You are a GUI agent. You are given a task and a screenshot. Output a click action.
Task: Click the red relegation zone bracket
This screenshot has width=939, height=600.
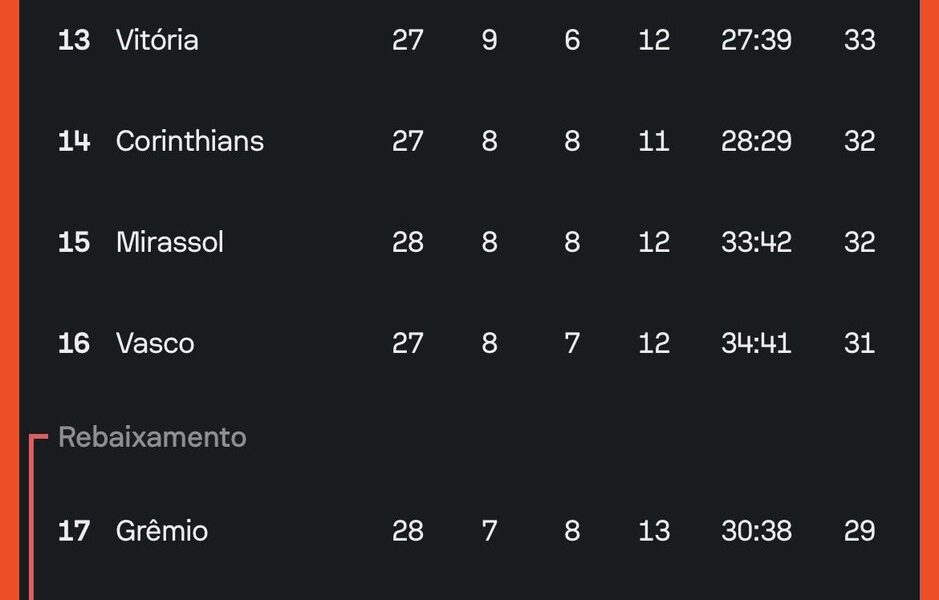[32, 518]
